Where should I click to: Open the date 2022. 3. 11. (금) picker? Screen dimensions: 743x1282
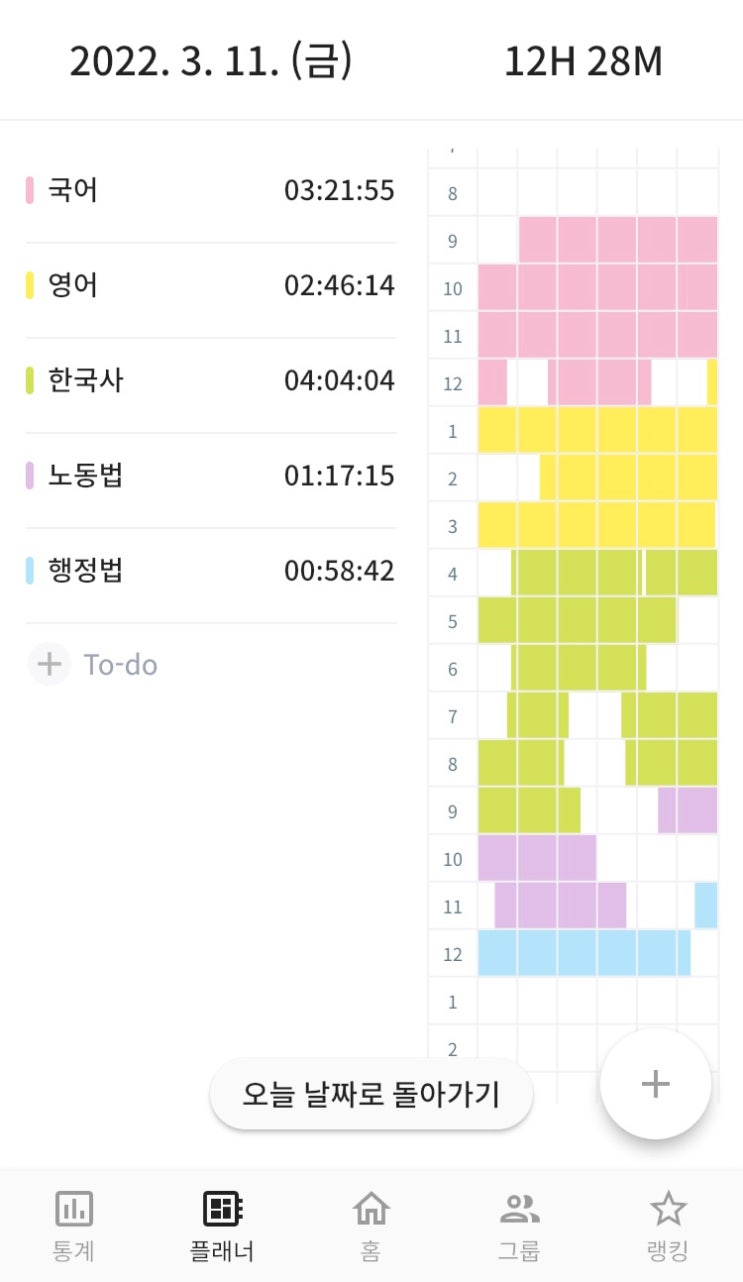[211, 62]
